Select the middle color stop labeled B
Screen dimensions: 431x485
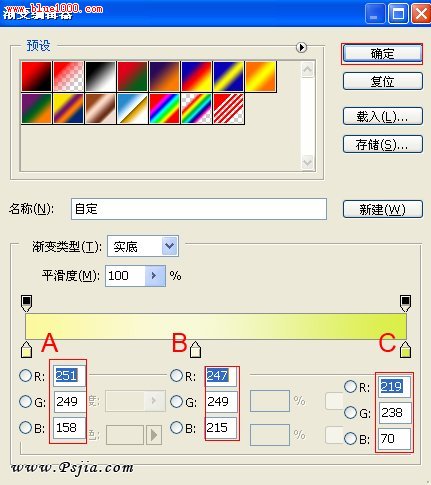(195, 350)
